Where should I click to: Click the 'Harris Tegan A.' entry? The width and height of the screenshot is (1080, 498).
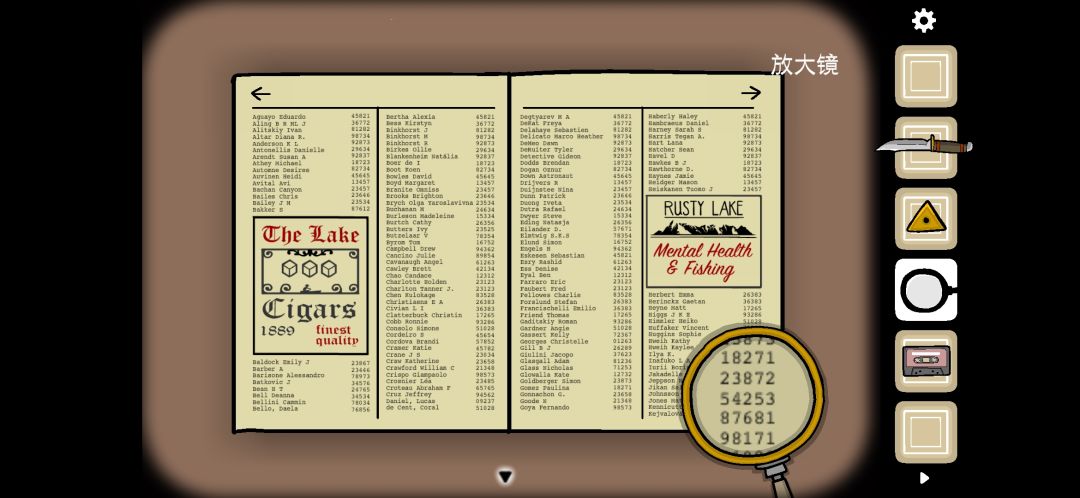[x=676, y=136]
